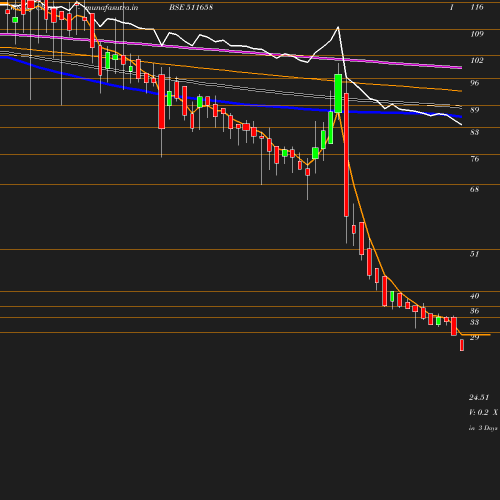
Task: Pick the 83 price axis label
Action: pos(474,132)
